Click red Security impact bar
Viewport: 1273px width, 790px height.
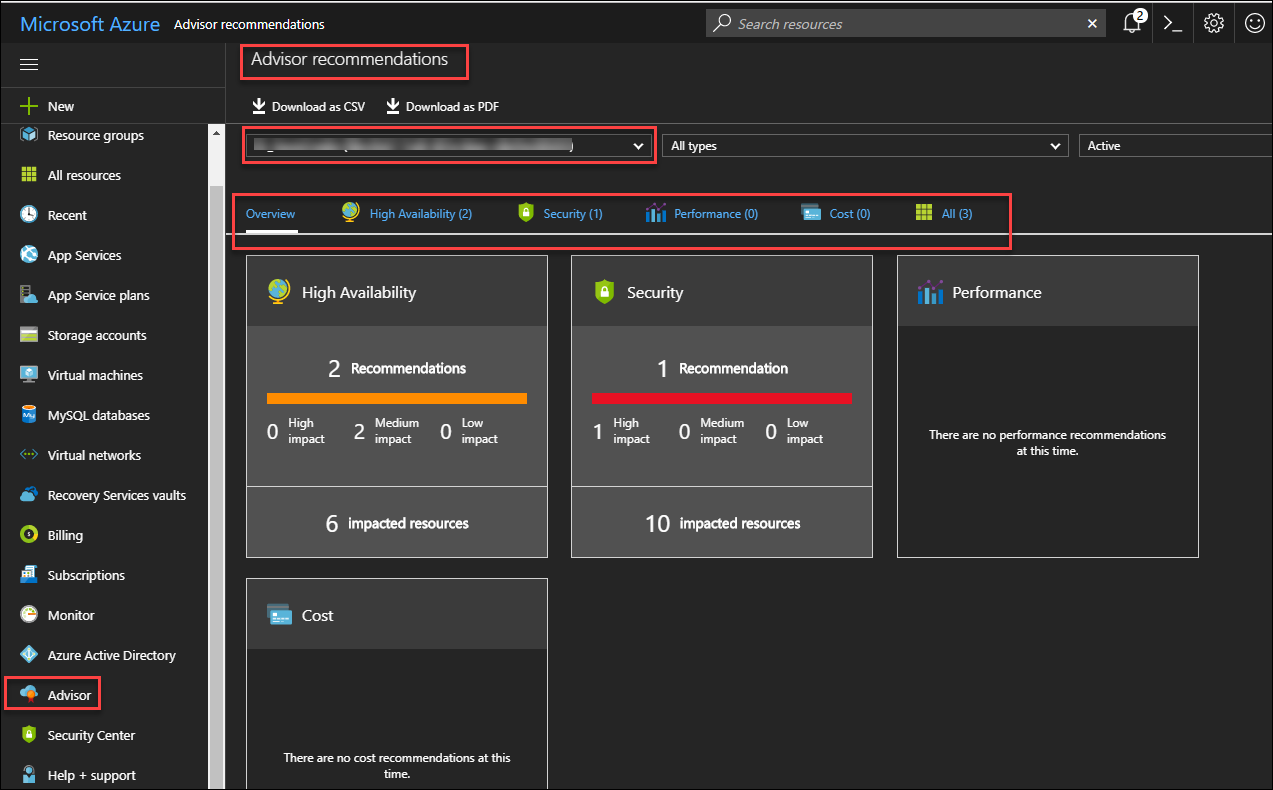(x=722, y=398)
